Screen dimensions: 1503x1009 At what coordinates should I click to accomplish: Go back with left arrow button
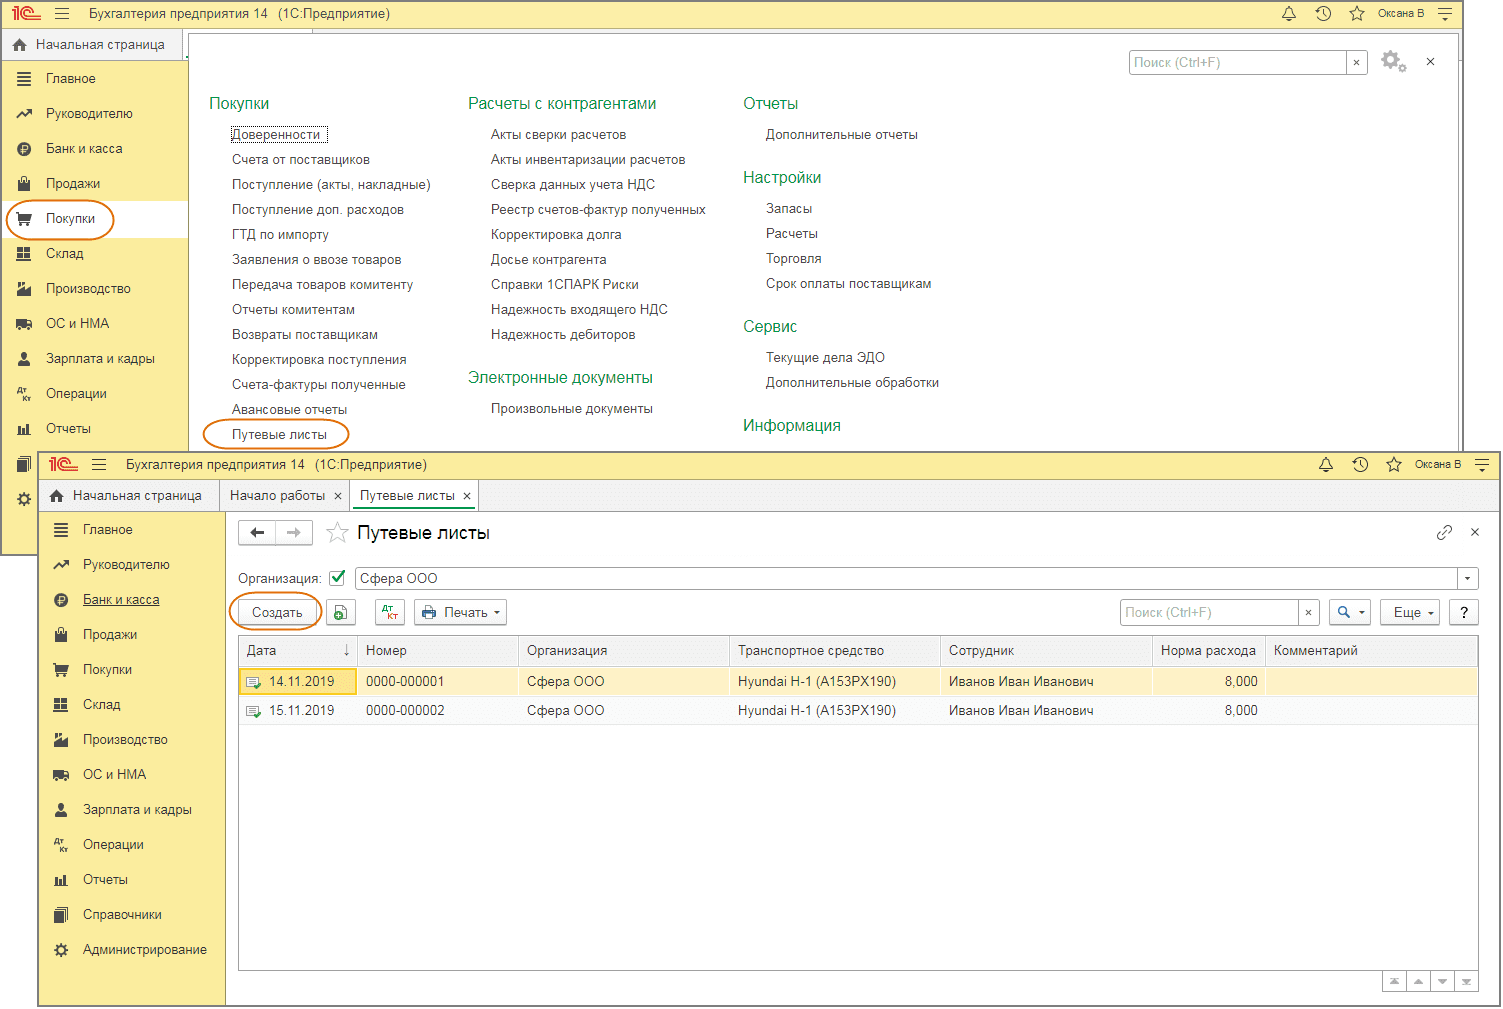click(257, 533)
